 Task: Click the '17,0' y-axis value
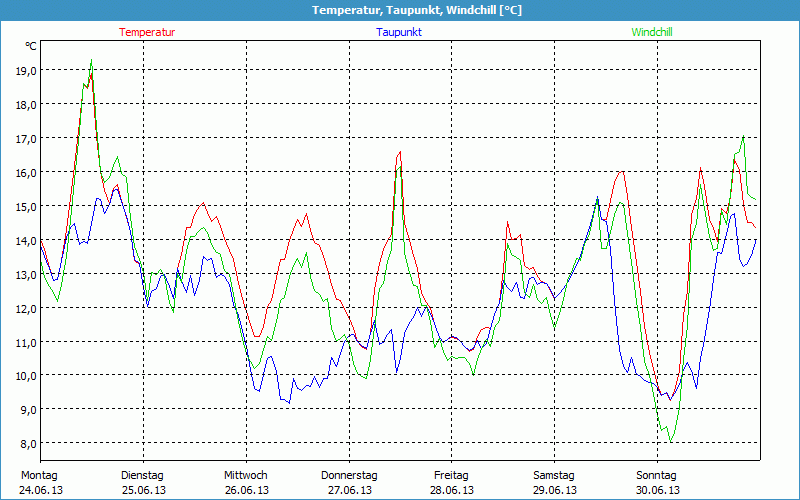point(26,139)
